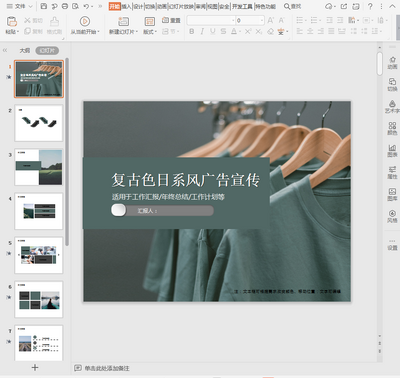Open the WordArt (艺术字) side panel
The image size is (400, 378).
pos(392,107)
